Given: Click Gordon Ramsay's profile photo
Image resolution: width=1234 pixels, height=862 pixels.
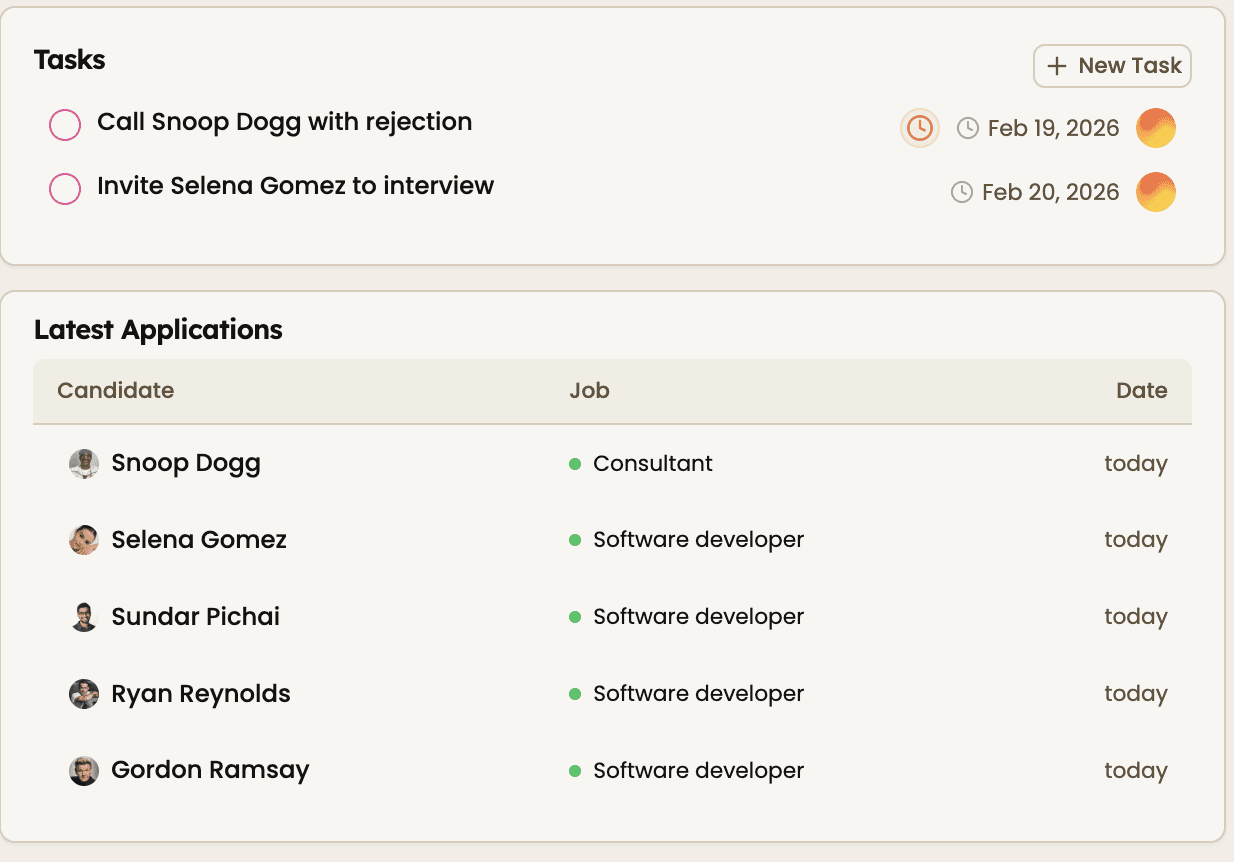Looking at the screenshot, I should tap(84, 771).
